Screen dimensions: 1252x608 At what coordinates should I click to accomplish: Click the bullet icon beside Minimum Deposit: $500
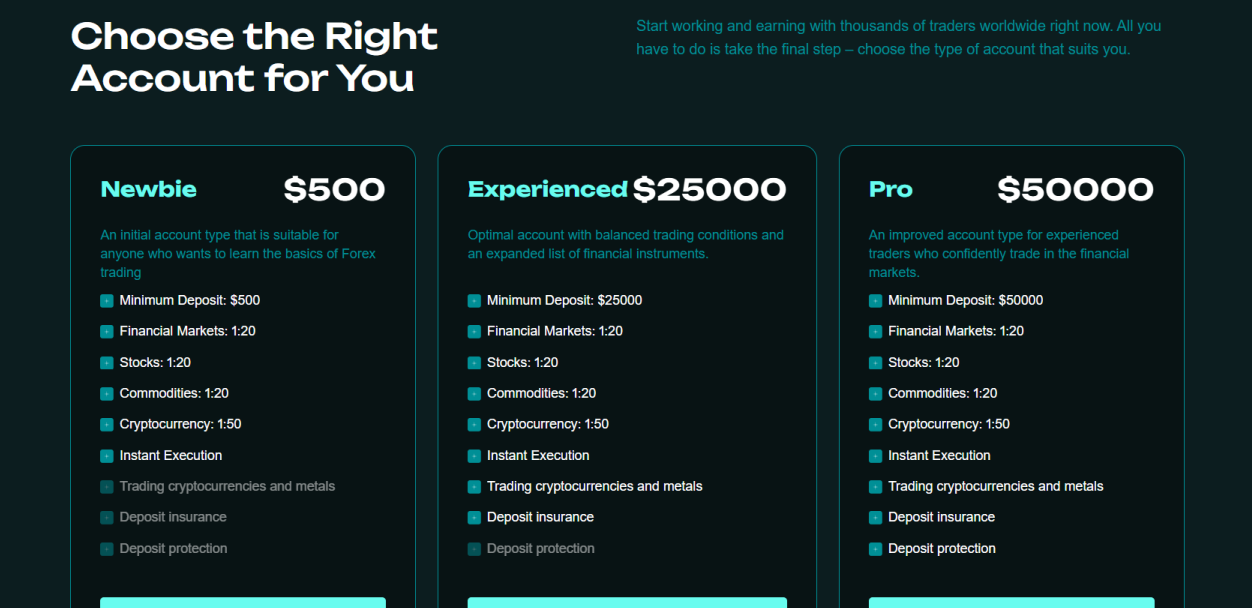click(x=107, y=301)
